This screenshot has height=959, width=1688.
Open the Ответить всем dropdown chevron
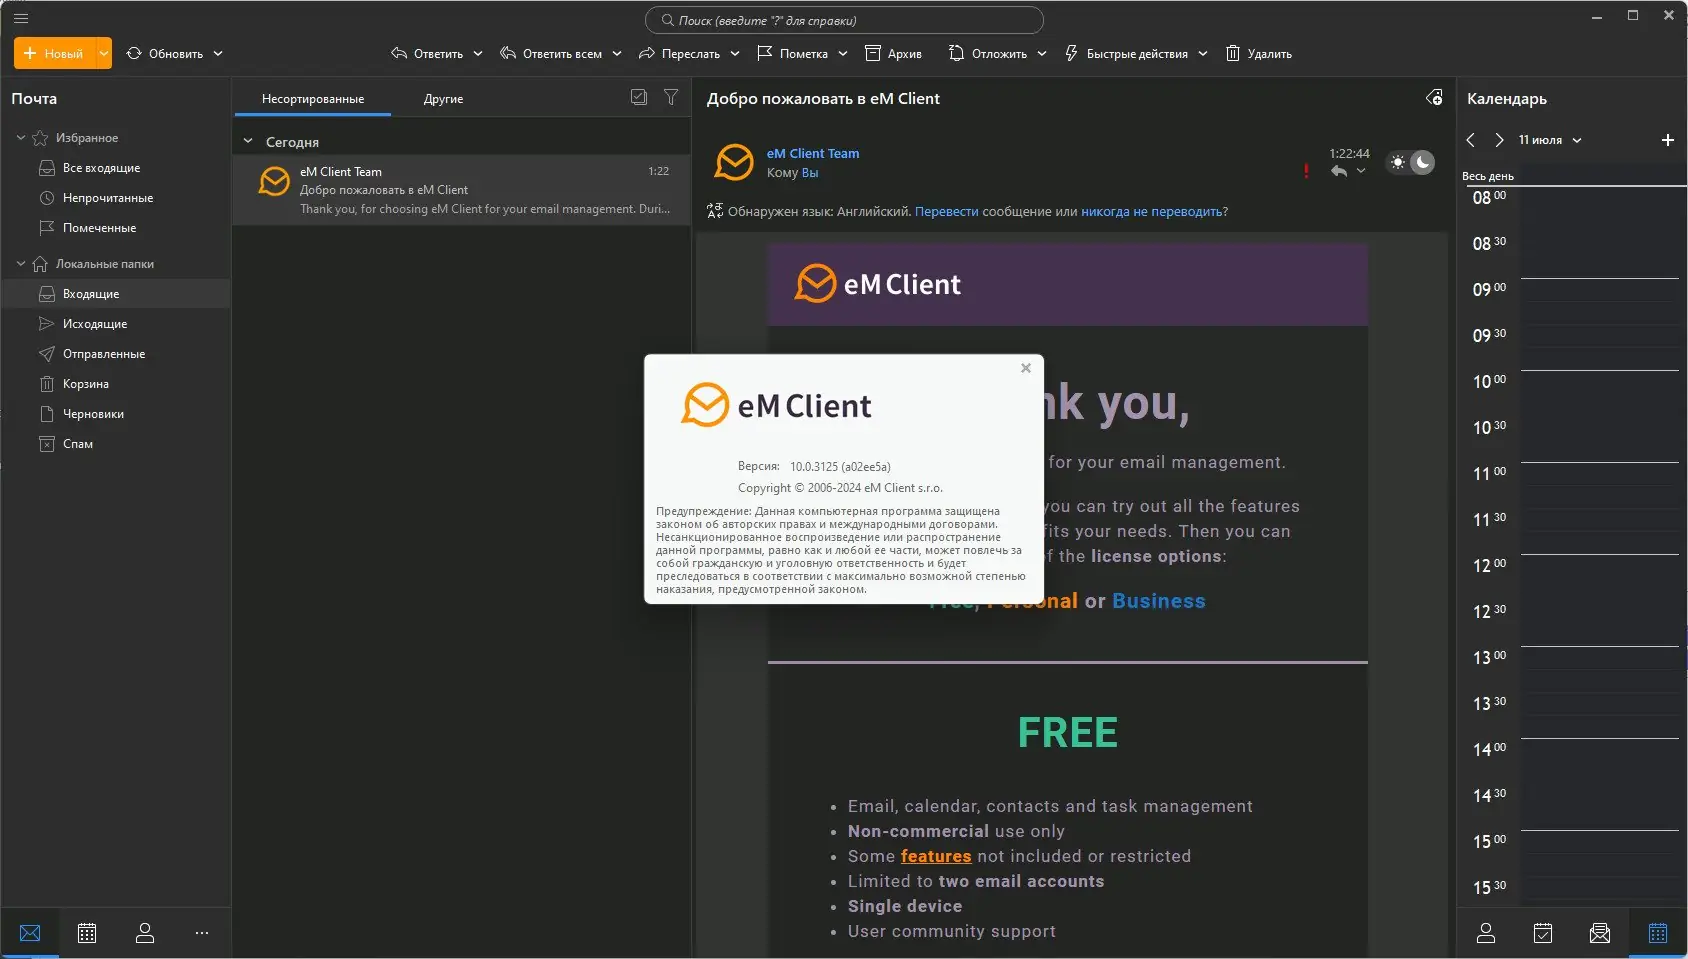pos(617,54)
